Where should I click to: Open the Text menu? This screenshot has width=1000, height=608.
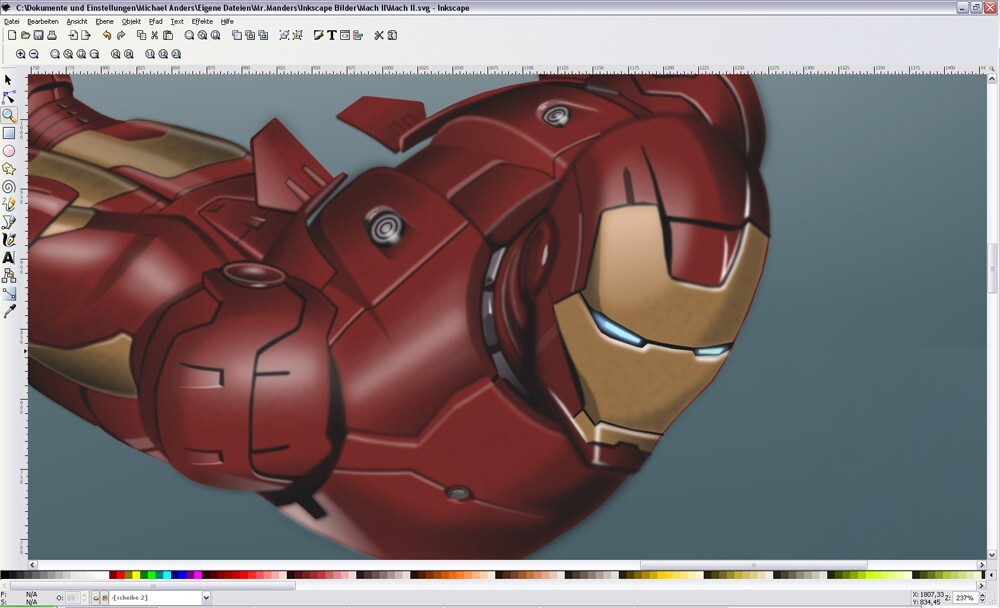tap(177, 22)
